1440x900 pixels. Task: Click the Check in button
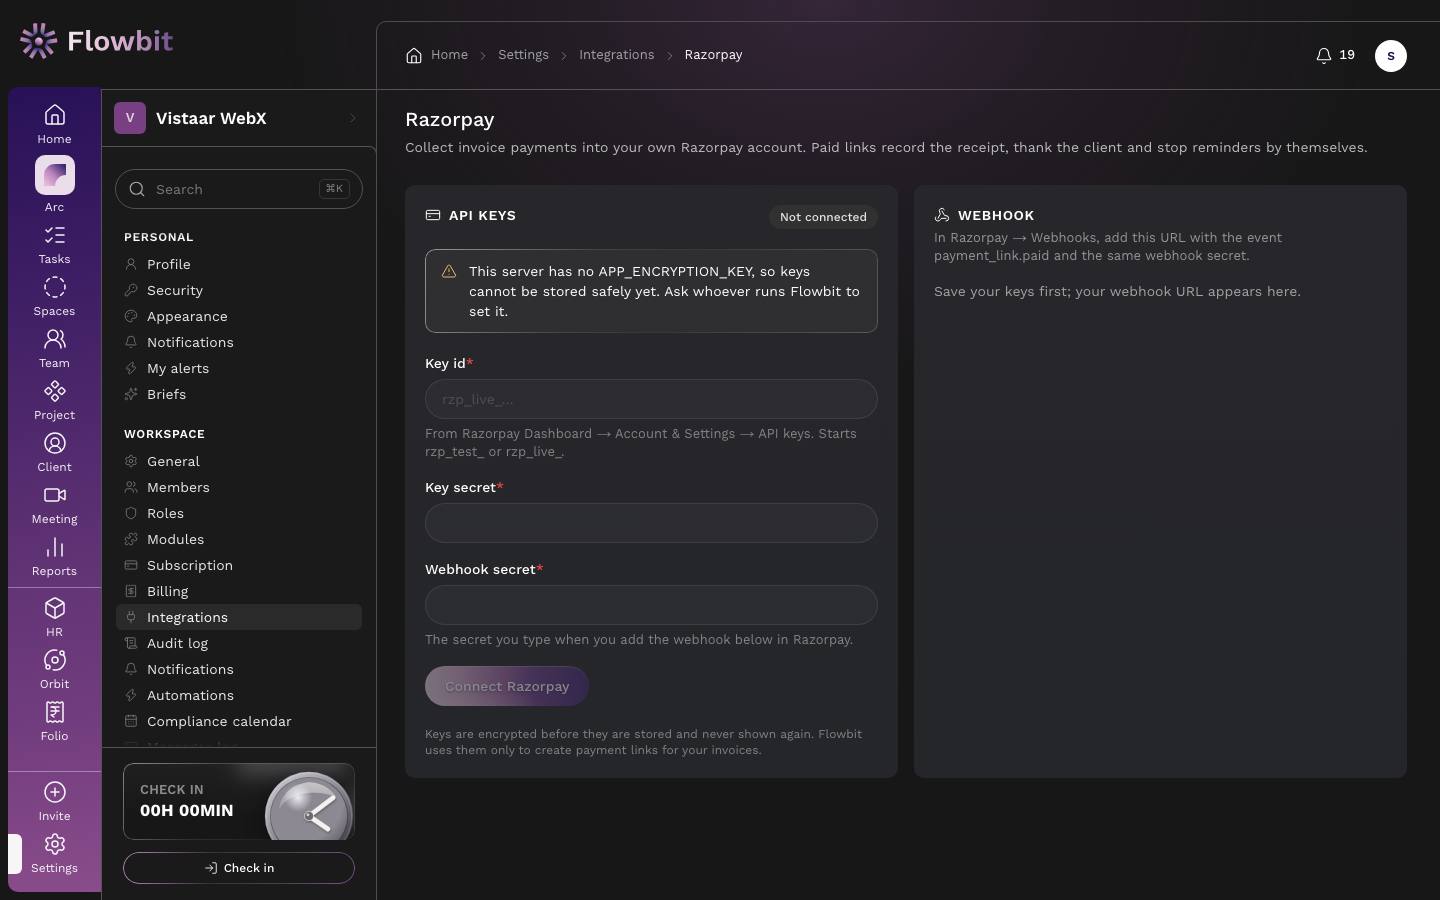[x=239, y=868]
